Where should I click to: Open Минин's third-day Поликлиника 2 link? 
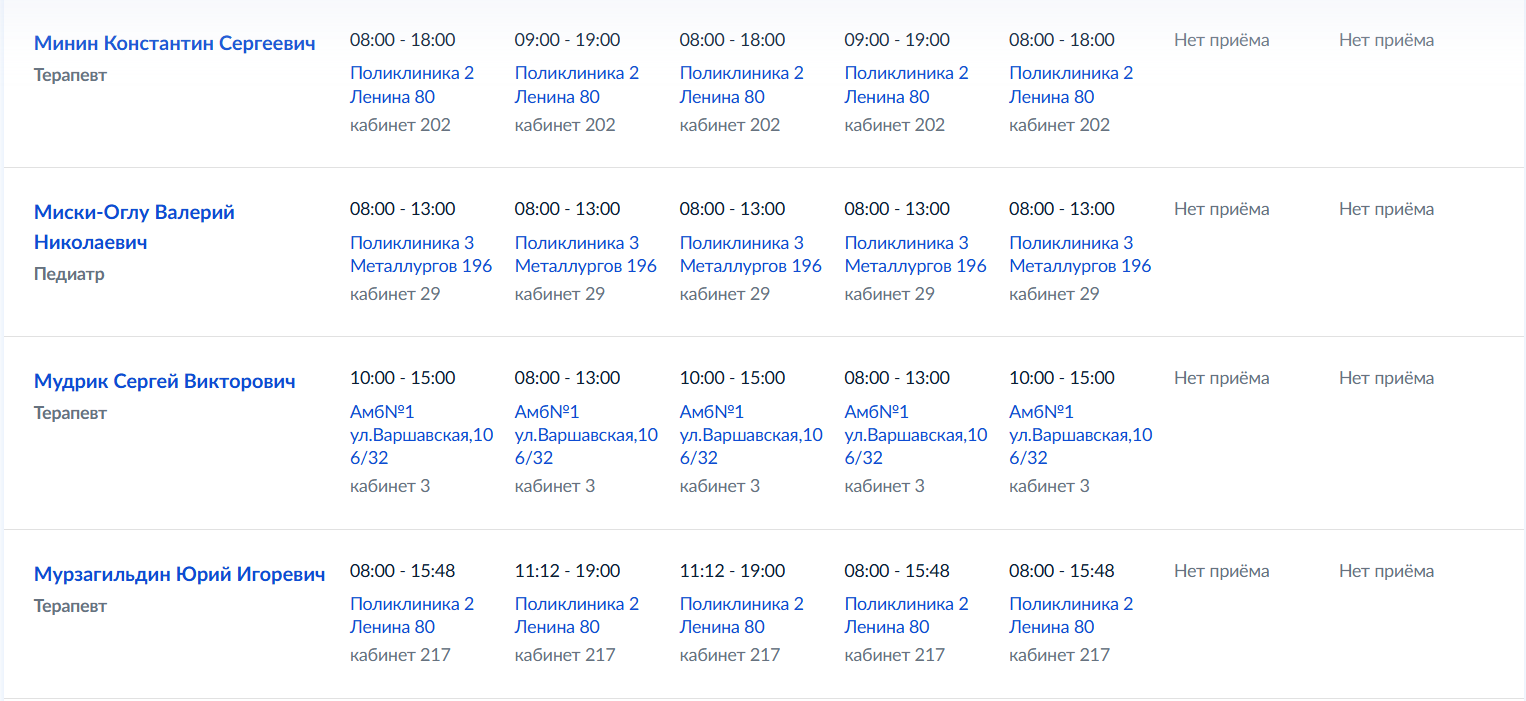click(x=742, y=85)
